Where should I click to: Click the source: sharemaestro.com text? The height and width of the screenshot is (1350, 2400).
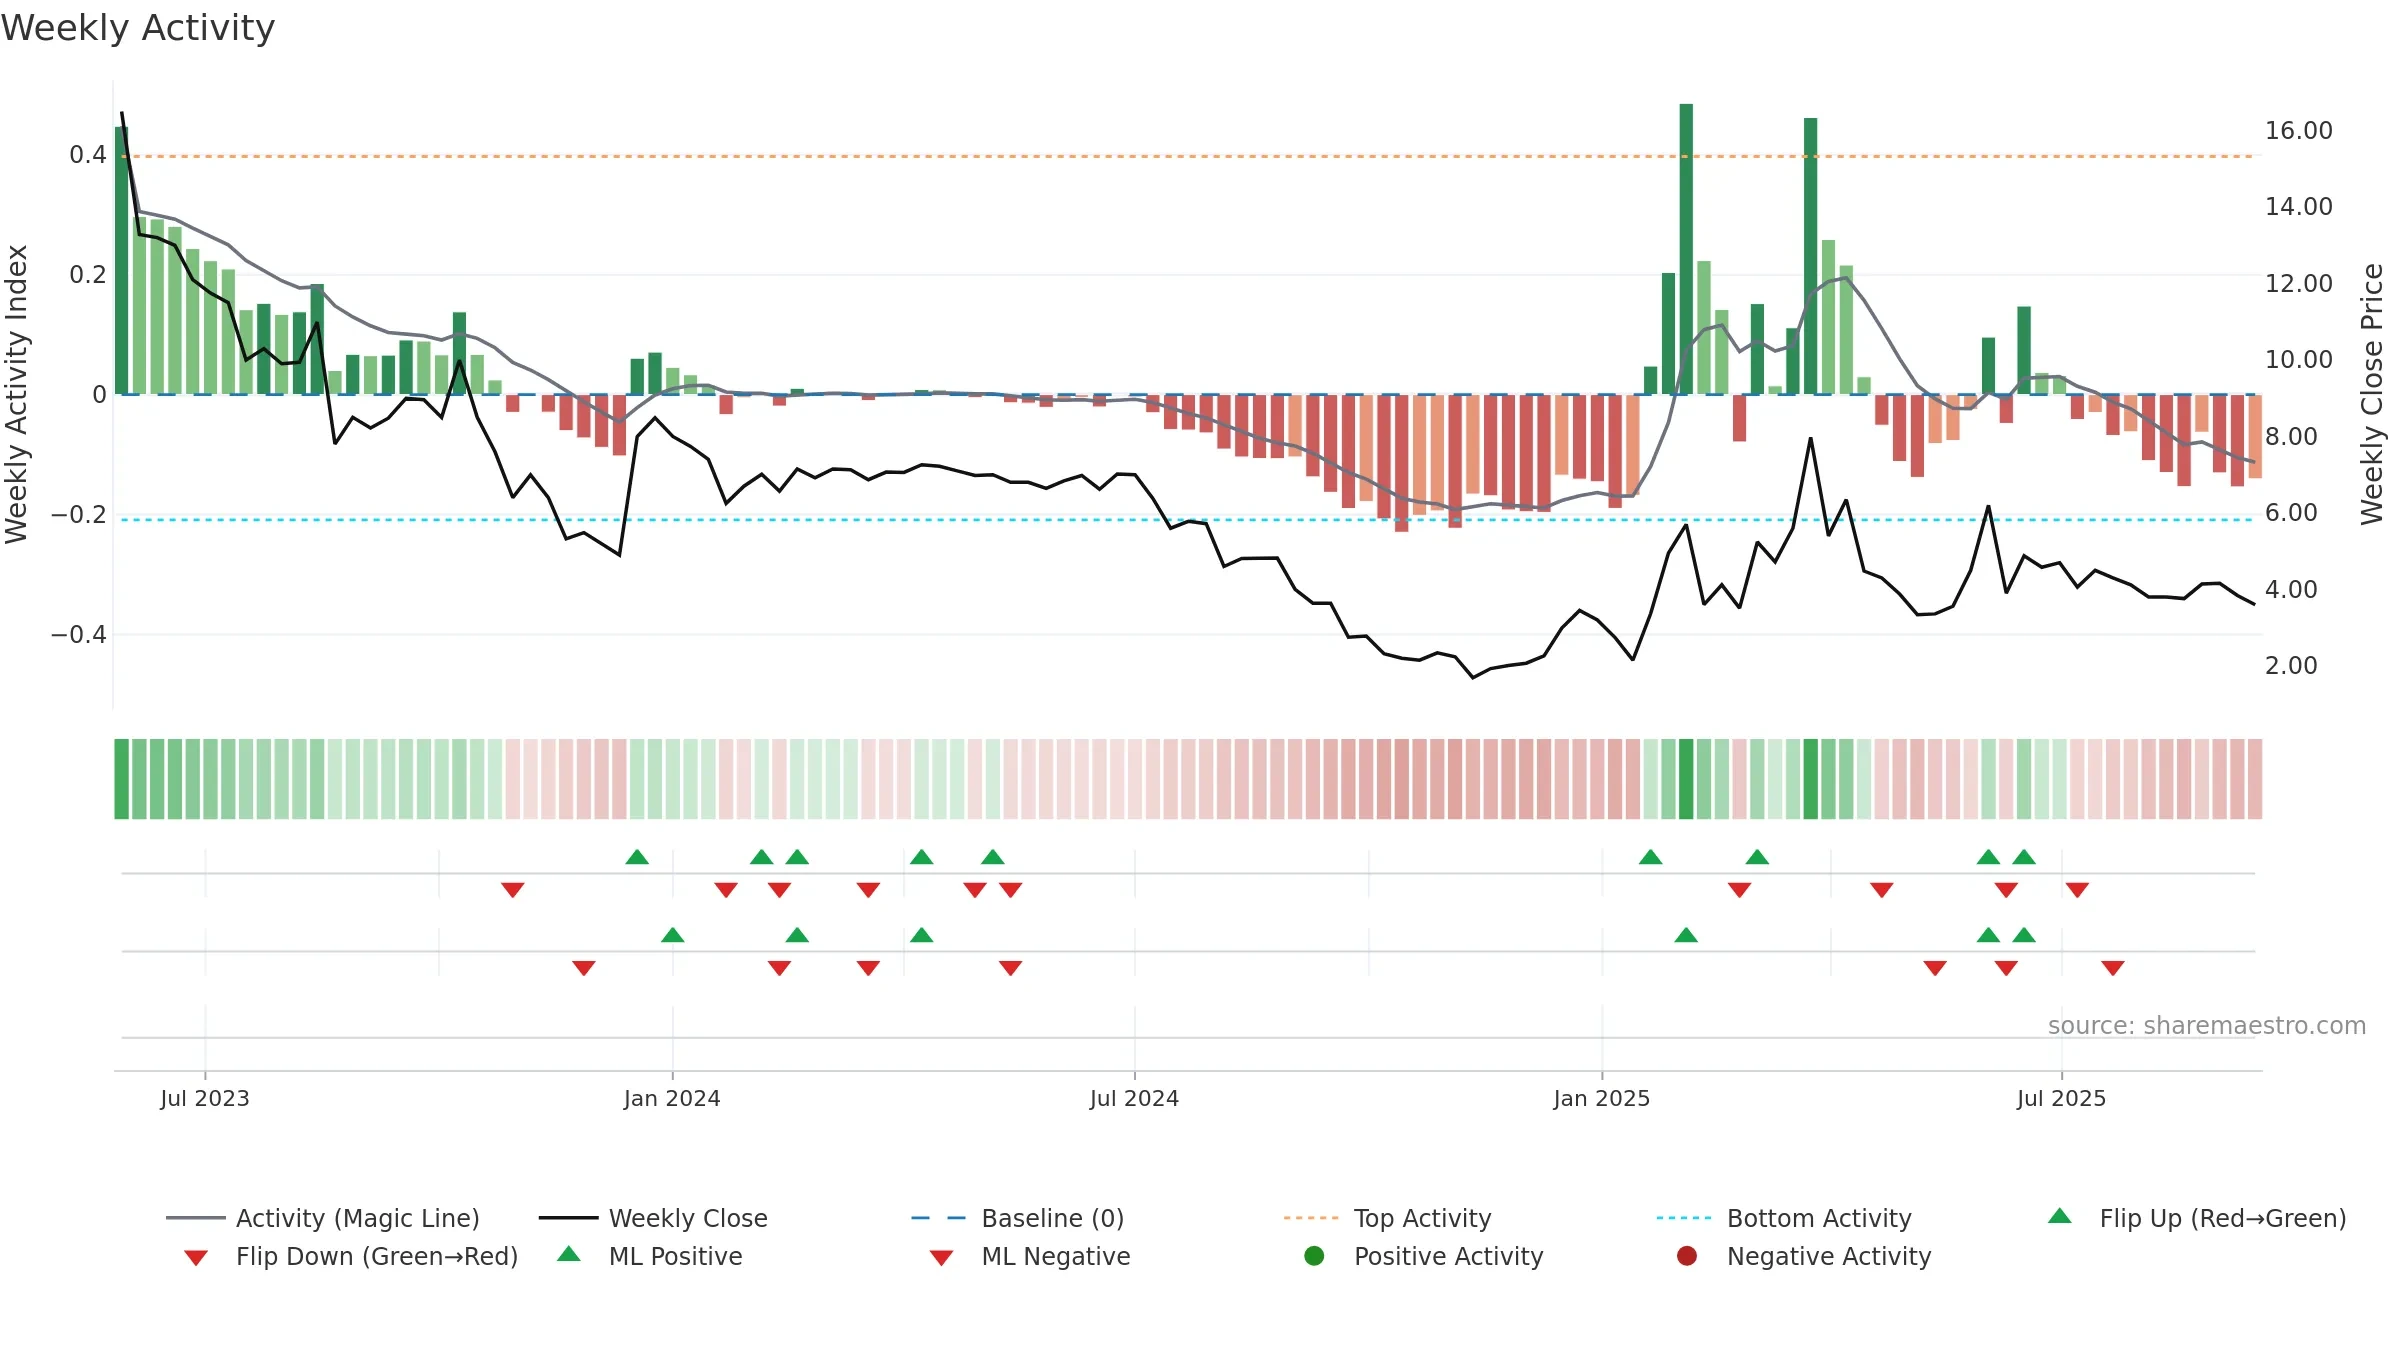click(2207, 1025)
